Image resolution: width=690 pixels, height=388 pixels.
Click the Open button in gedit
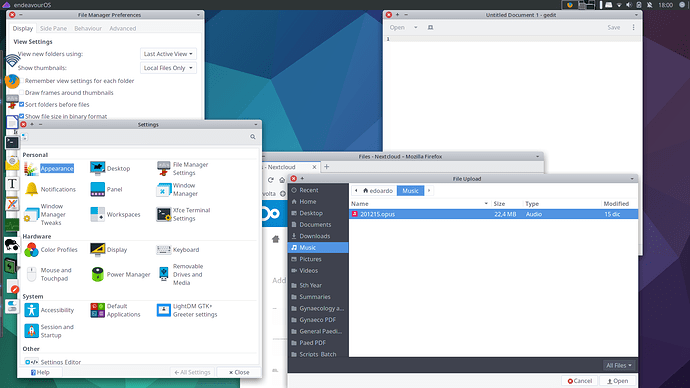pos(397,27)
